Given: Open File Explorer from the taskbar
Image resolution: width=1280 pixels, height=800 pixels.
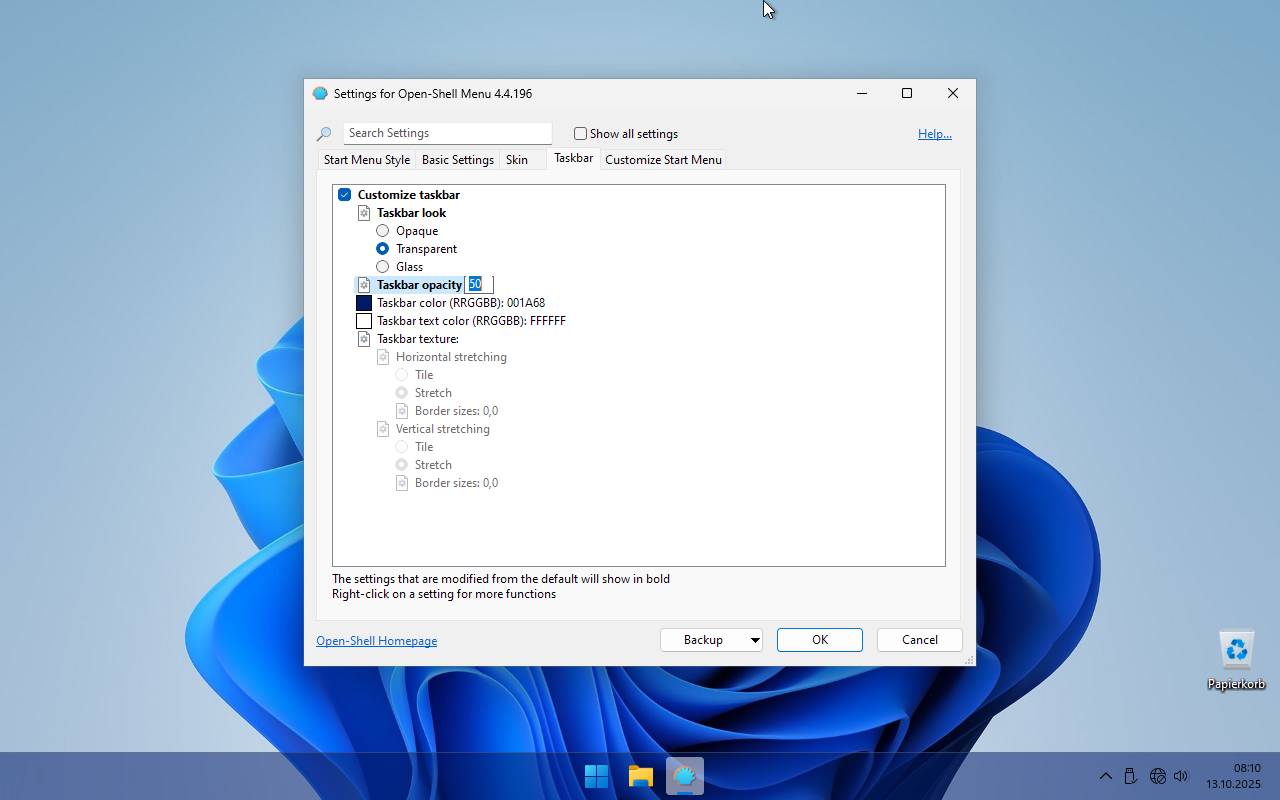Looking at the screenshot, I should coord(641,776).
